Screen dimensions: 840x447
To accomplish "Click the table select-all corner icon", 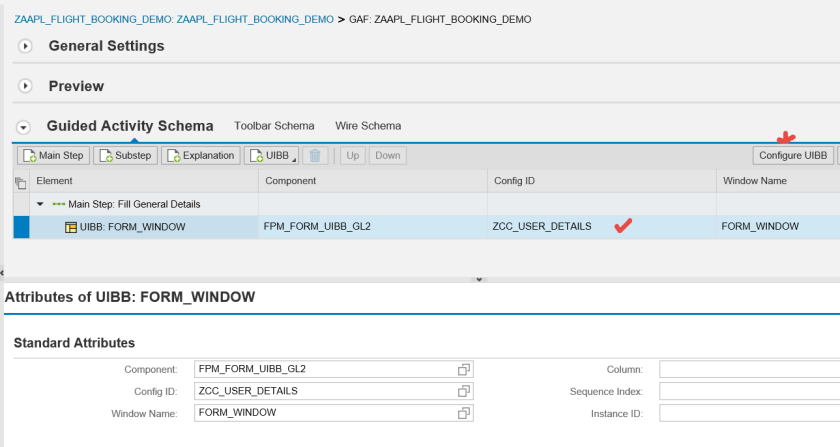I will (20, 182).
